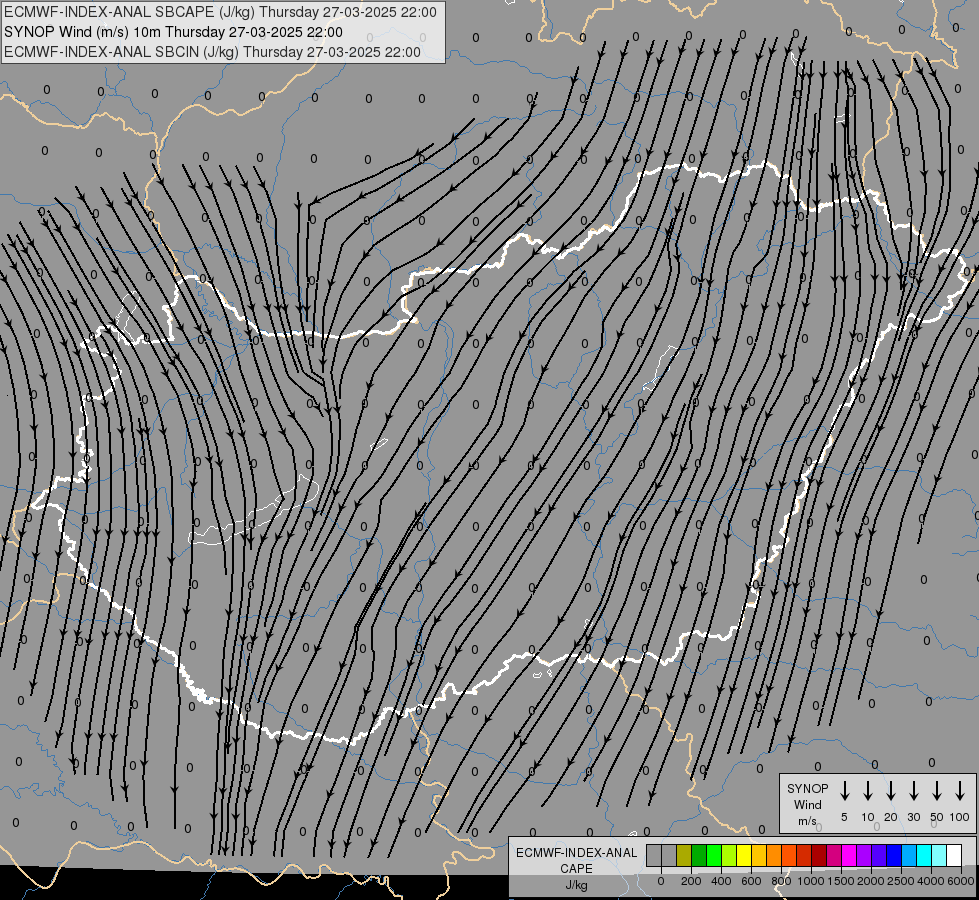Click the '600' tick label on CAPE scale
This screenshot has width=979, height=900.
click(x=751, y=881)
